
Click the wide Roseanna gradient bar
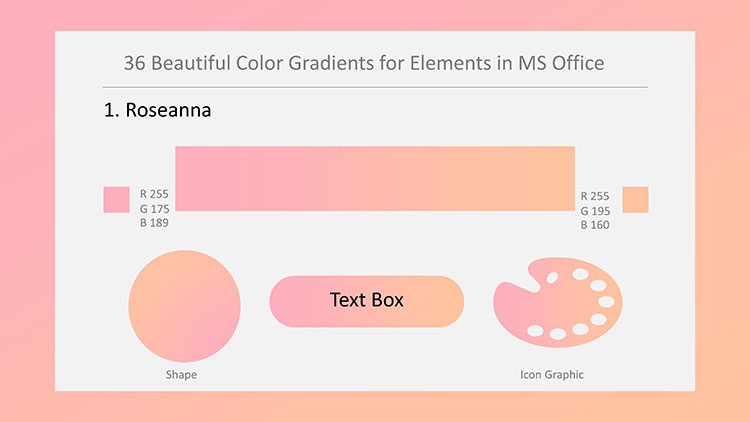point(375,178)
